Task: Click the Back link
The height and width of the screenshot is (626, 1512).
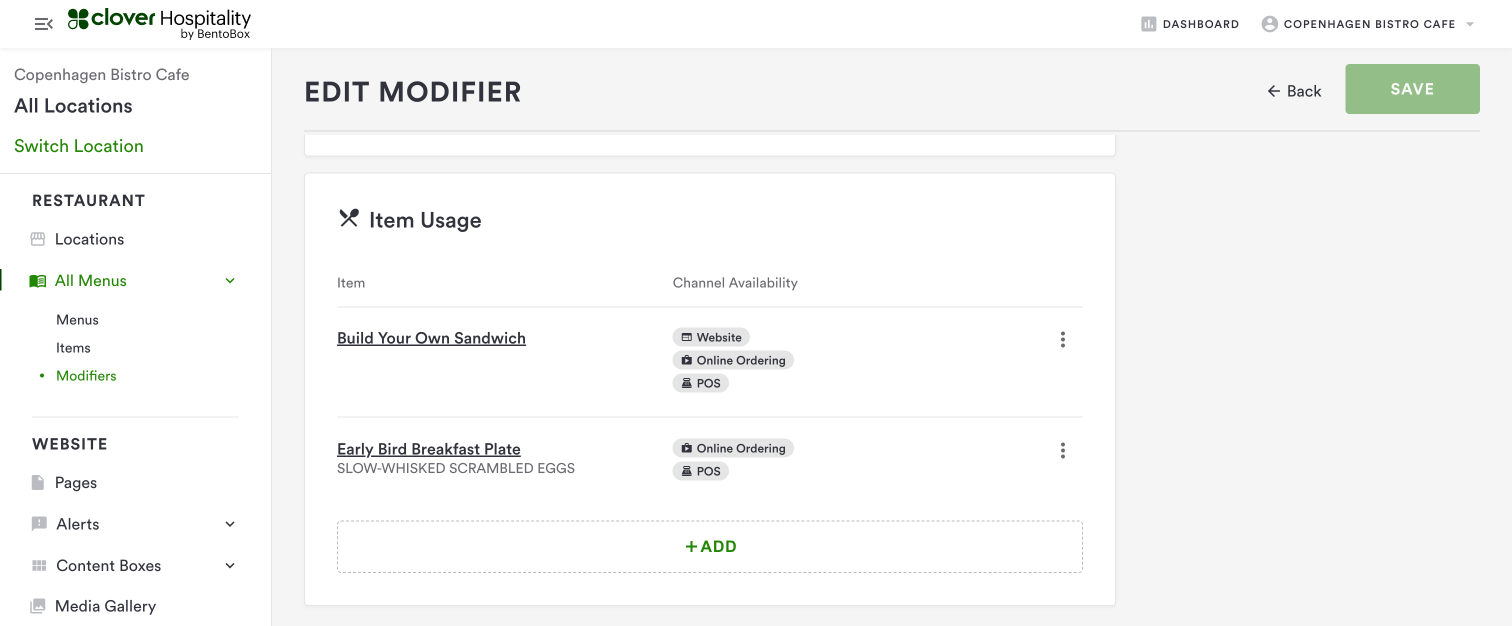Action: coord(1294,91)
